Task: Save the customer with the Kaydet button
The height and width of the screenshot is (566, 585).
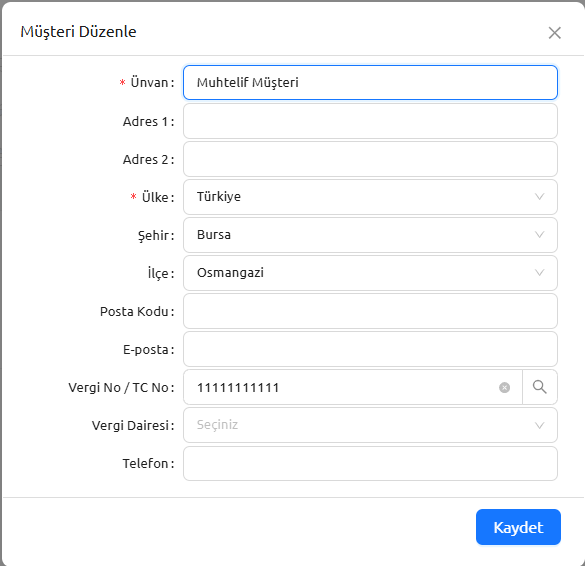Action: click(518, 527)
